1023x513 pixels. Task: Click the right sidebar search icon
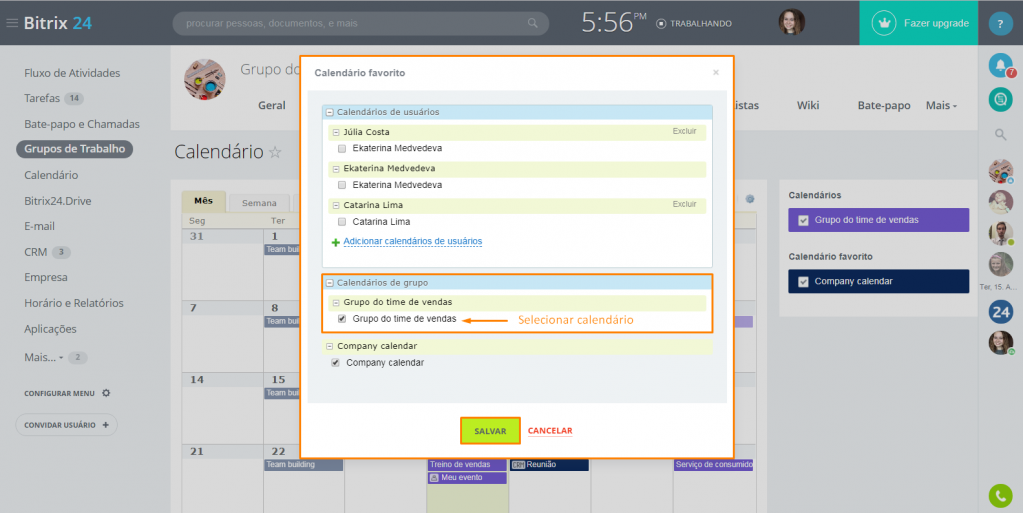click(1000, 134)
